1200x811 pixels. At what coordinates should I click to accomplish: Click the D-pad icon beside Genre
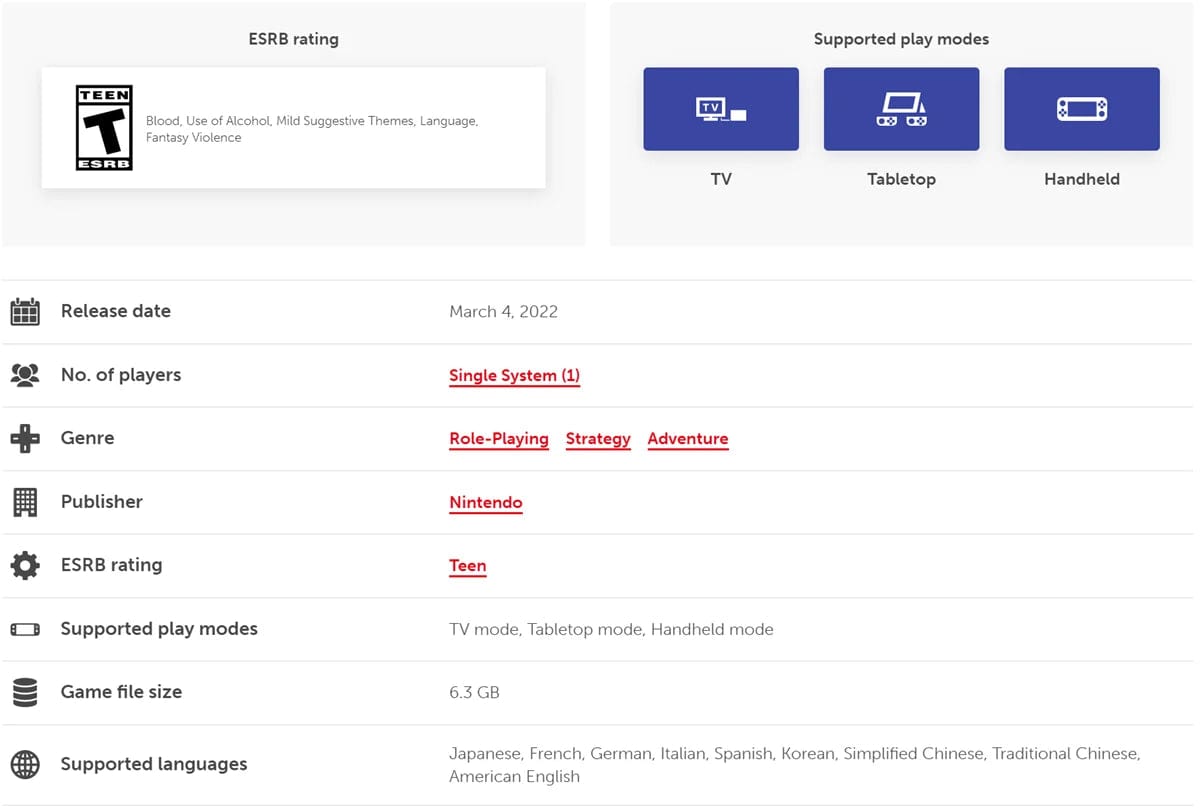25,438
